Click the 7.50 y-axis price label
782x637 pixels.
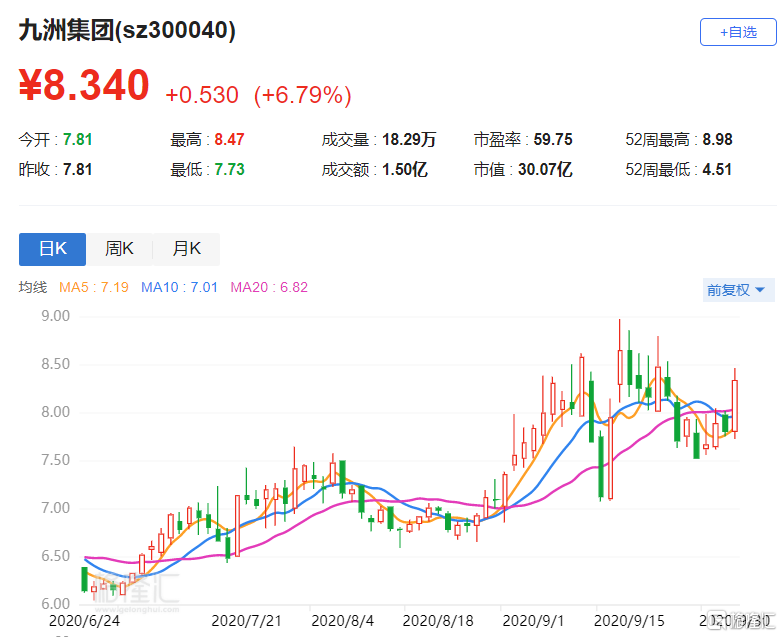[x=55, y=460]
